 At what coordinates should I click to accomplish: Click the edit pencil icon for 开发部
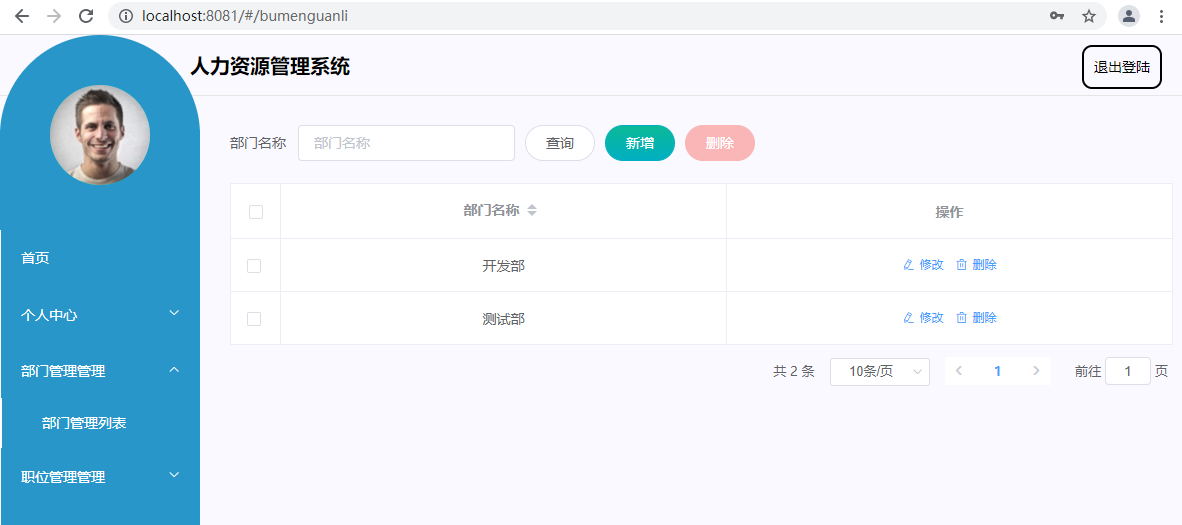click(x=908, y=265)
